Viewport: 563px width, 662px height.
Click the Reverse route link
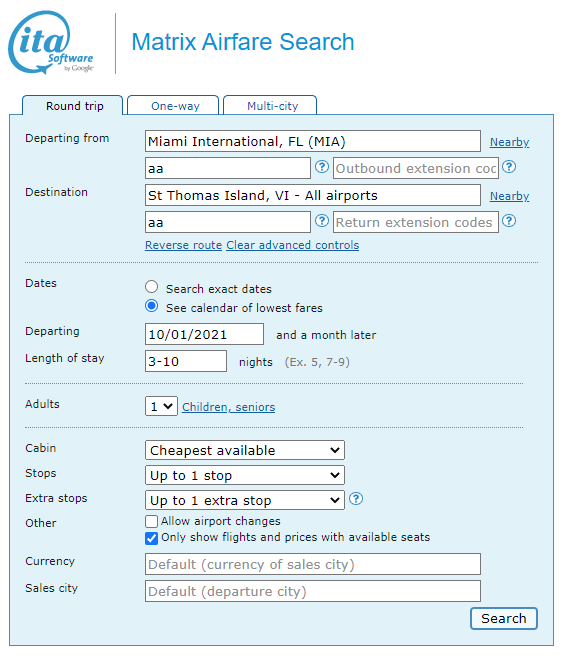(x=184, y=245)
